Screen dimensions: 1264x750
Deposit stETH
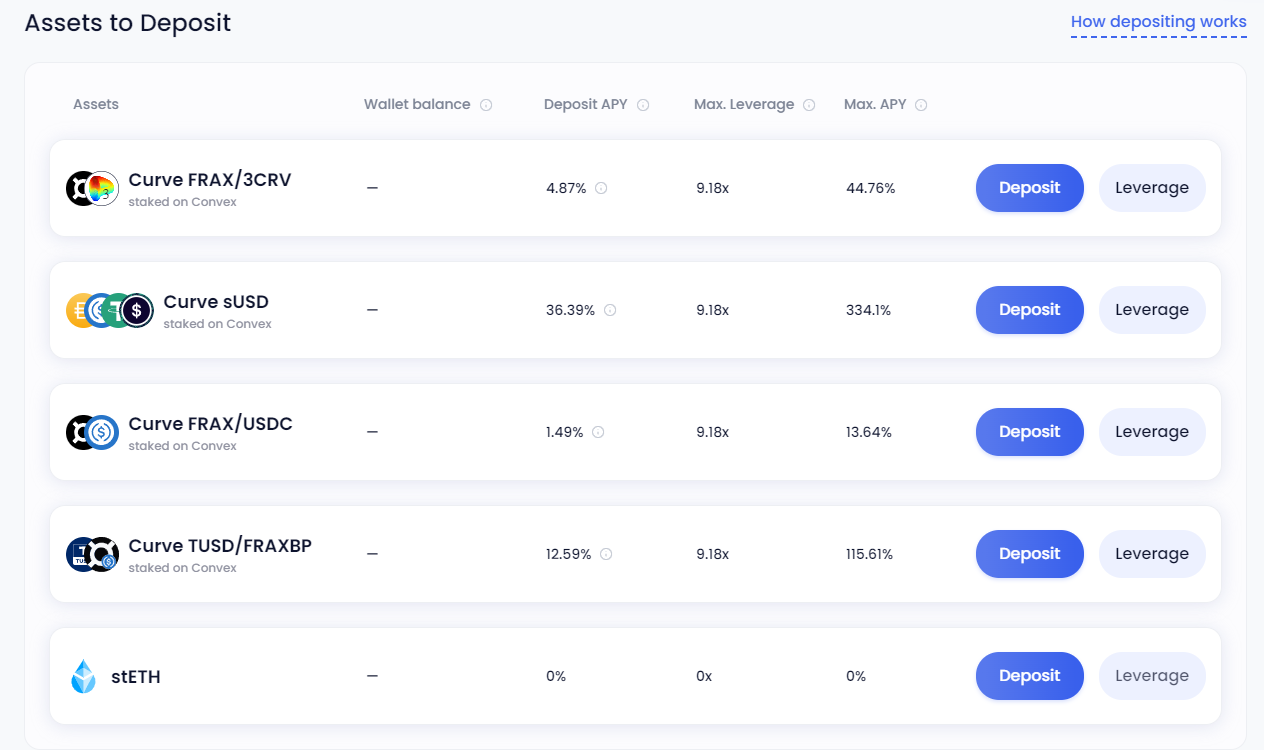click(1030, 676)
